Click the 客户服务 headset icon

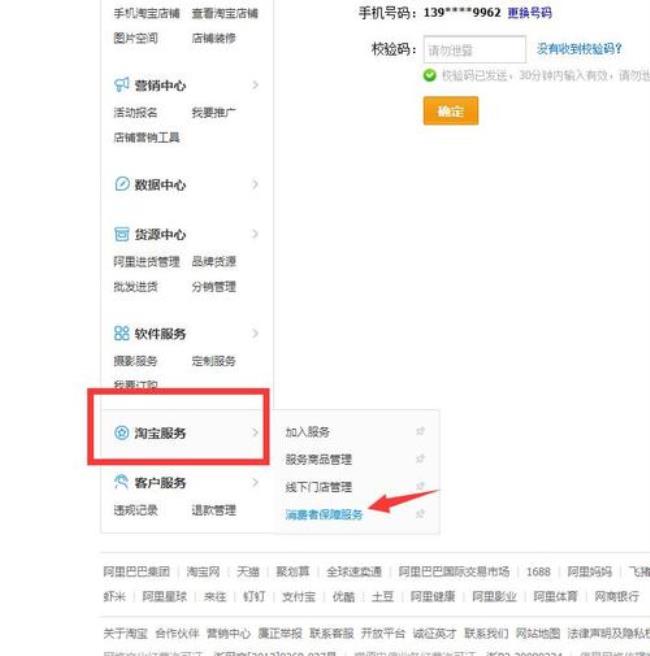121,482
